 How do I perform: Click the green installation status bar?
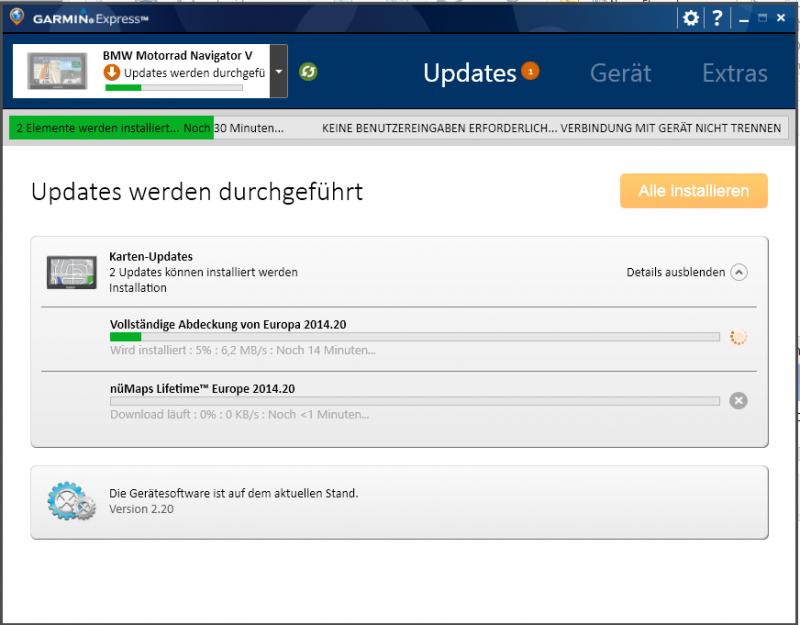pyautogui.click(x=112, y=128)
